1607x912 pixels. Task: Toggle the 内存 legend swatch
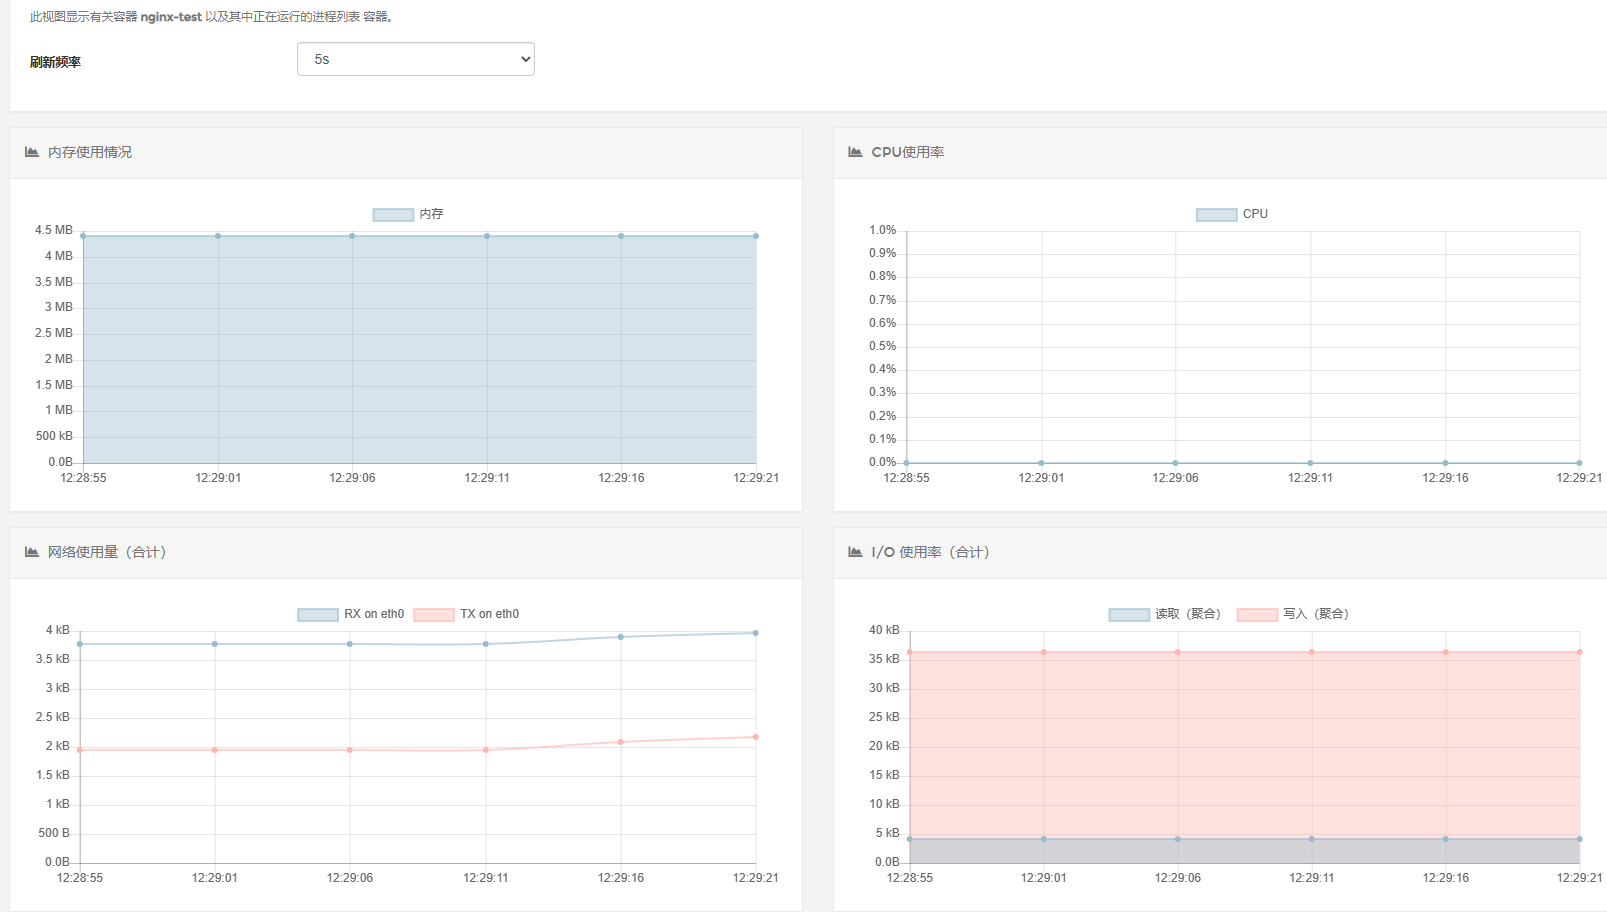click(393, 214)
